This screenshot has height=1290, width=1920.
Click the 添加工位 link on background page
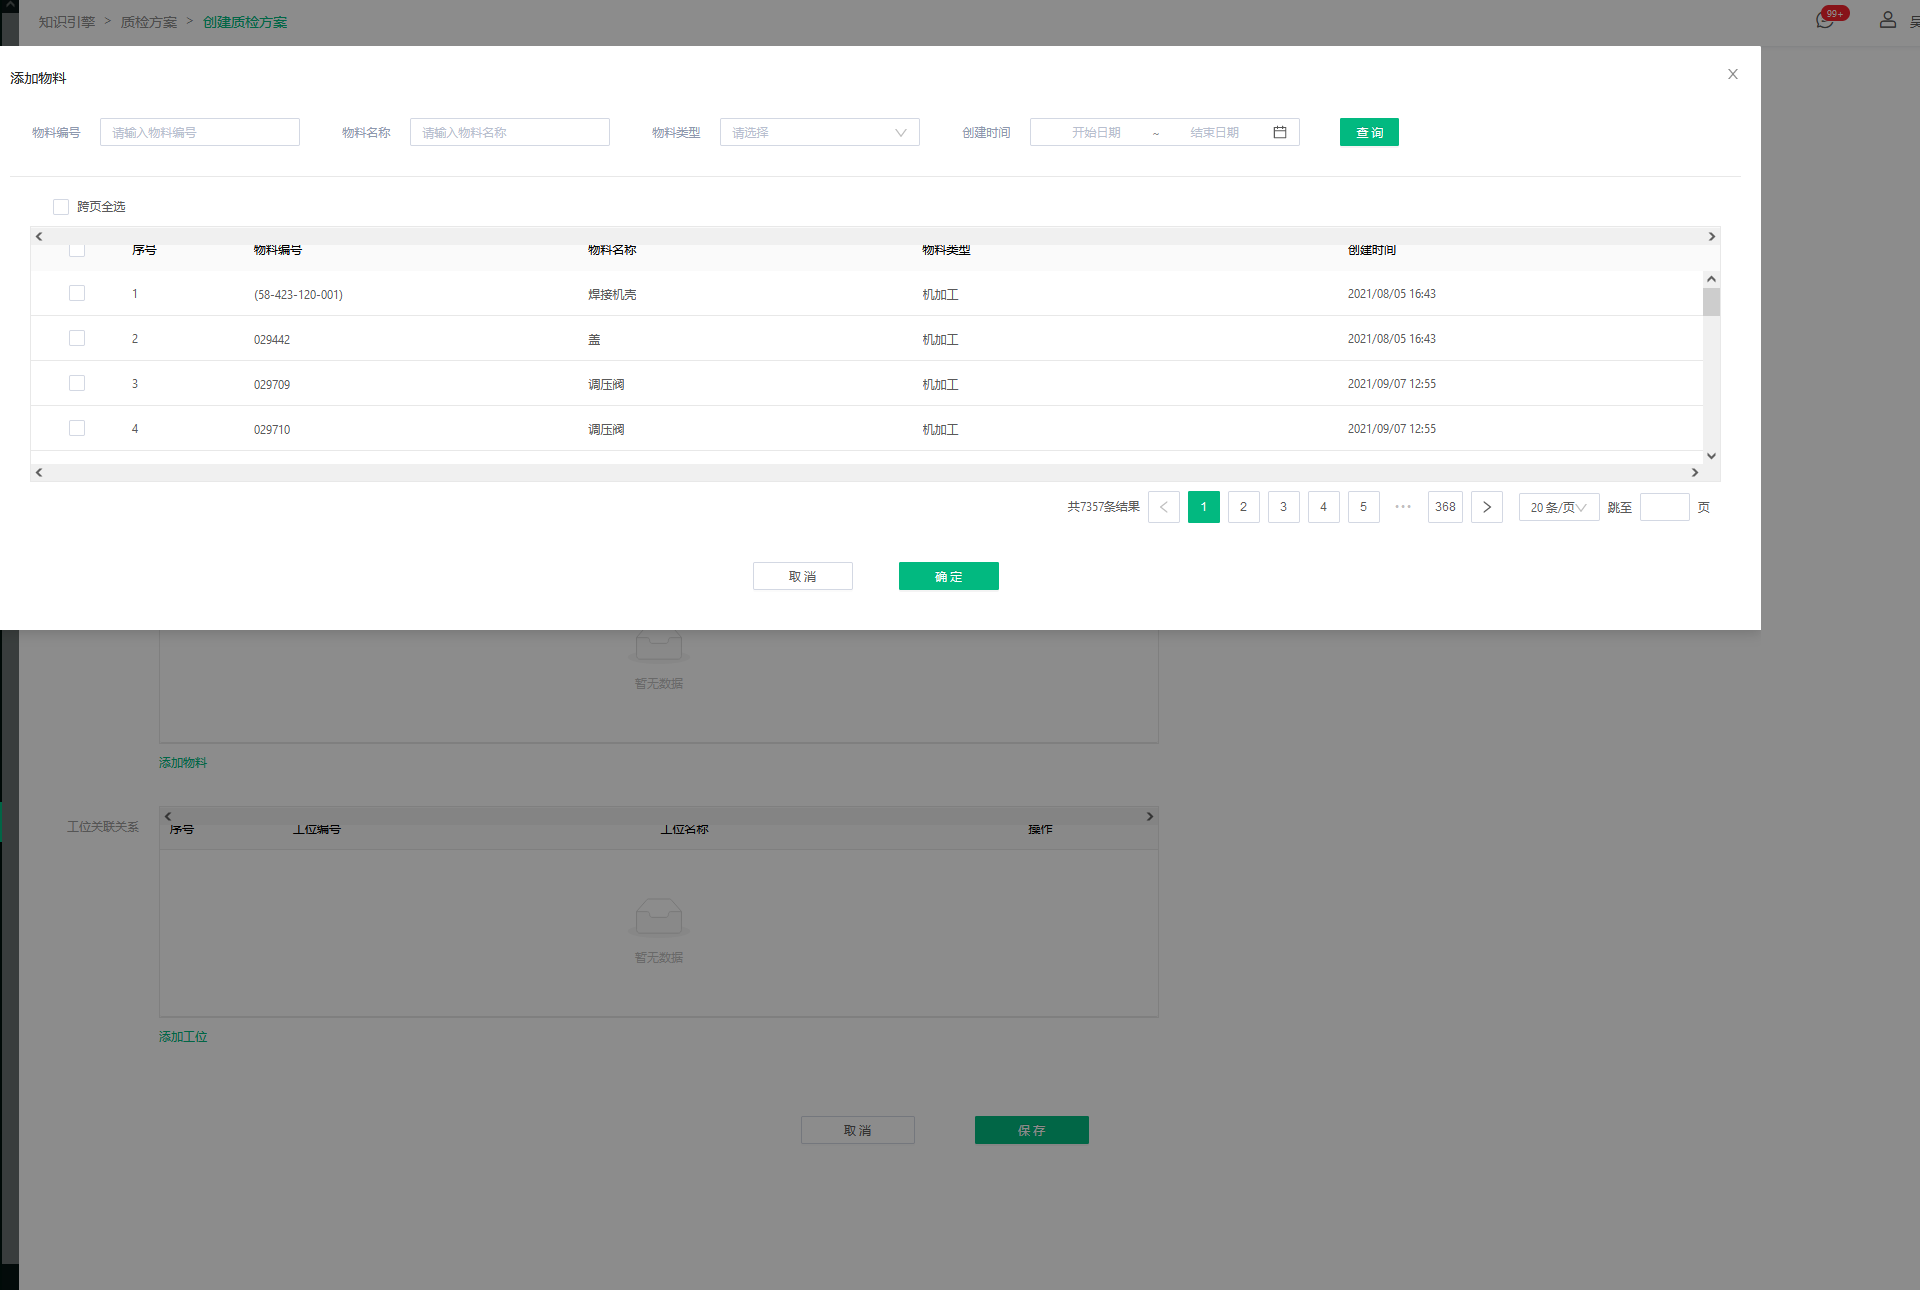pyautogui.click(x=183, y=1037)
